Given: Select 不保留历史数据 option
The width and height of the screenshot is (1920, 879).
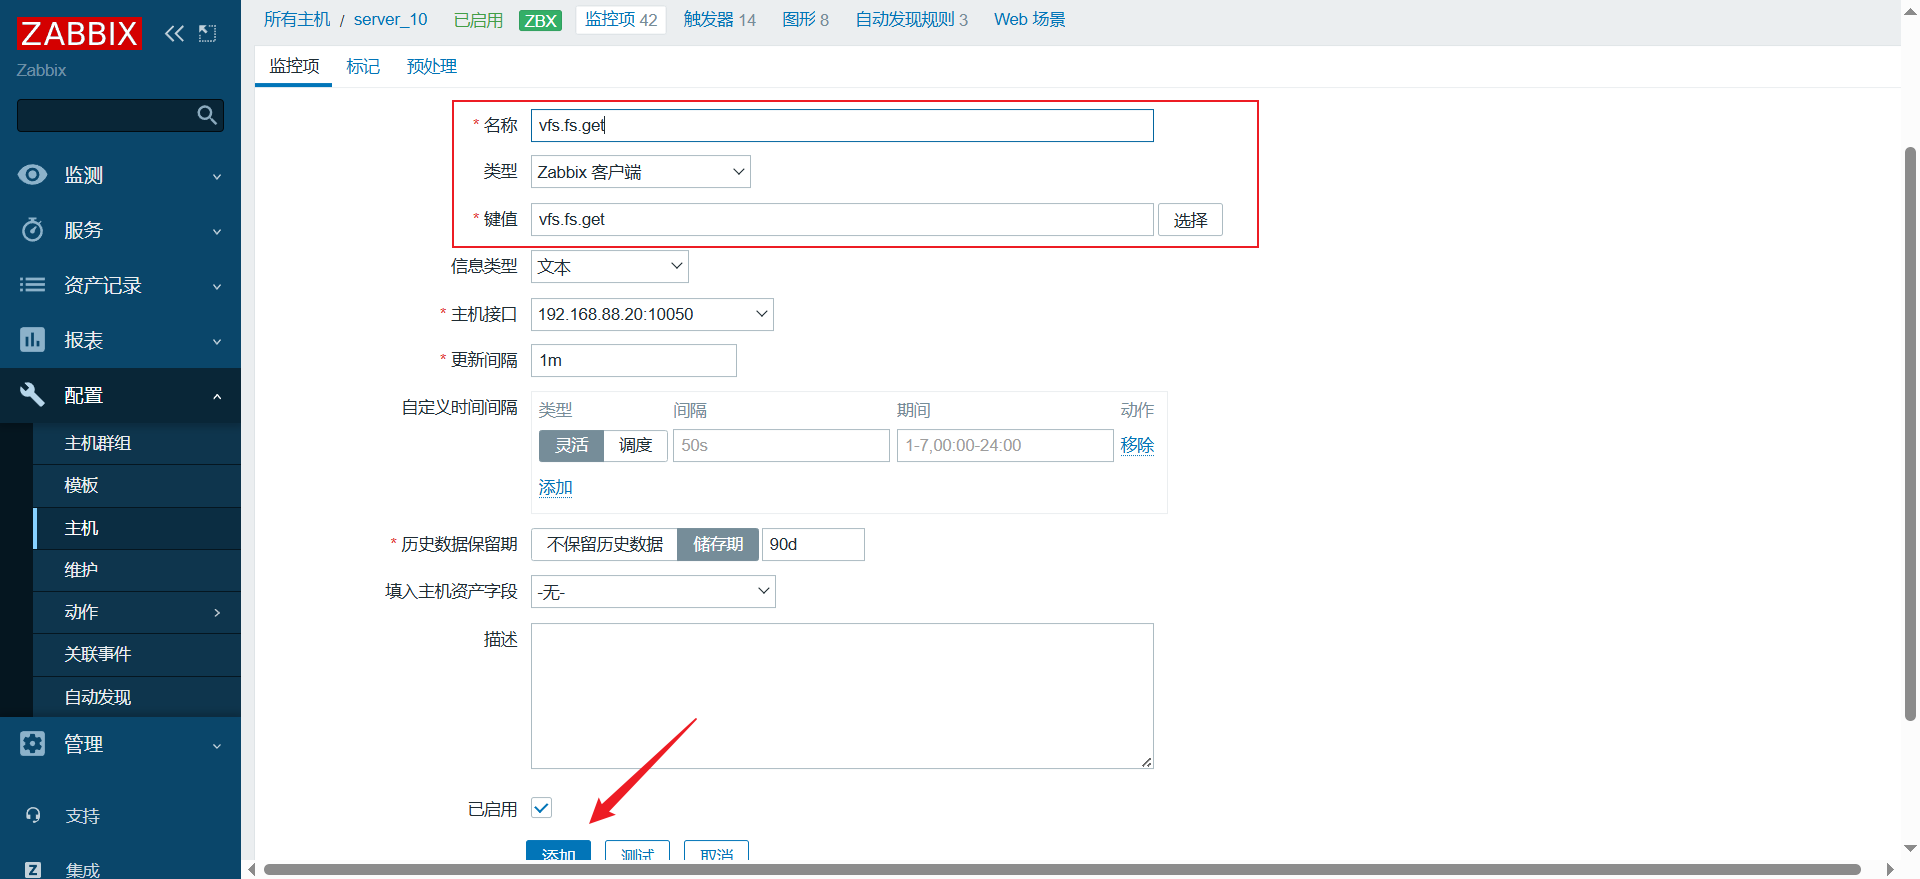Looking at the screenshot, I should (604, 544).
